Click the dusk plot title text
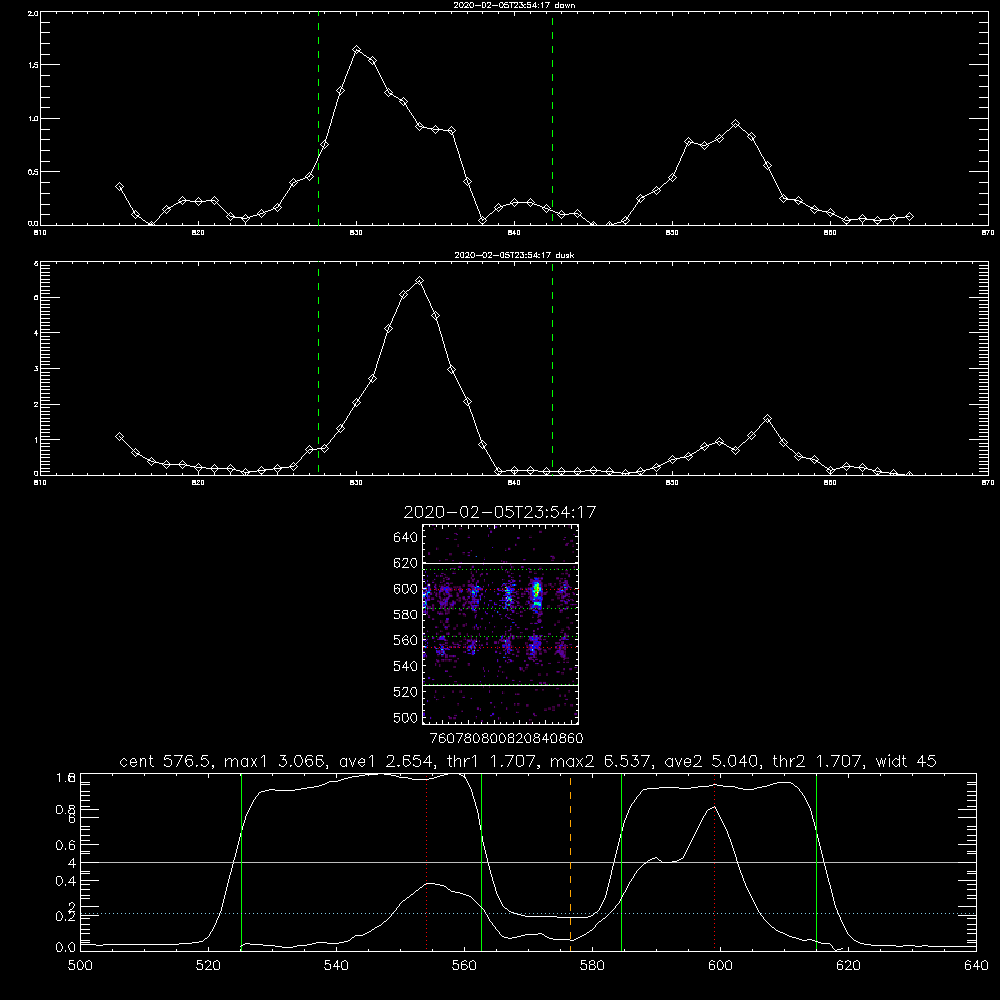This screenshot has width=1000, height=1000. pos(514,255)
